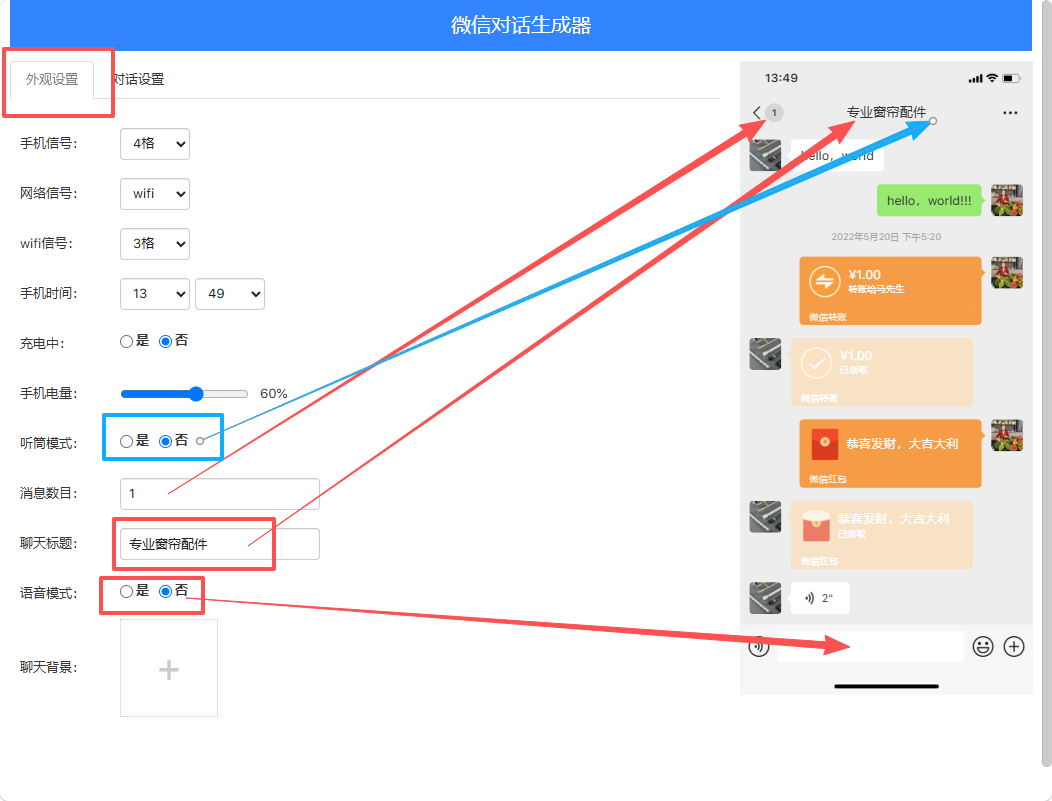Click sender avatar beside orange transfer card

coord(1007,273)
